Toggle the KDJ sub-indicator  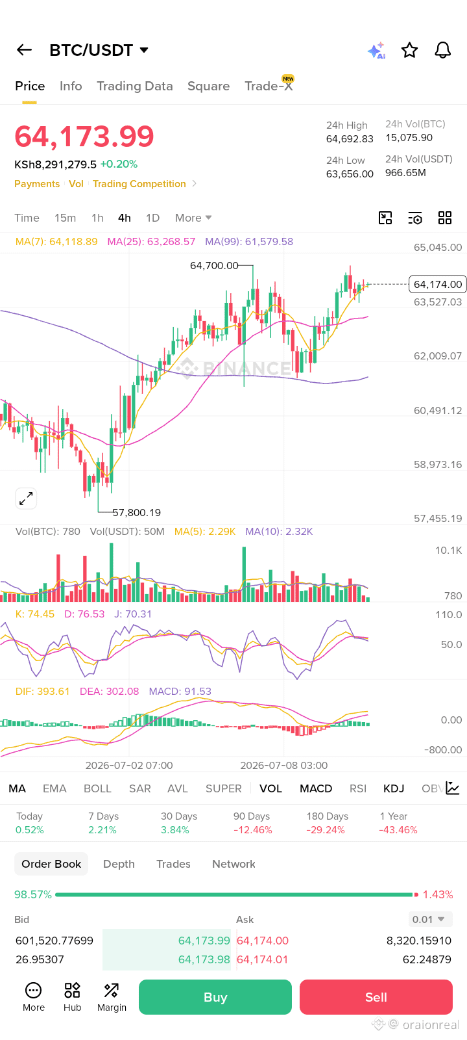(394, 789)
